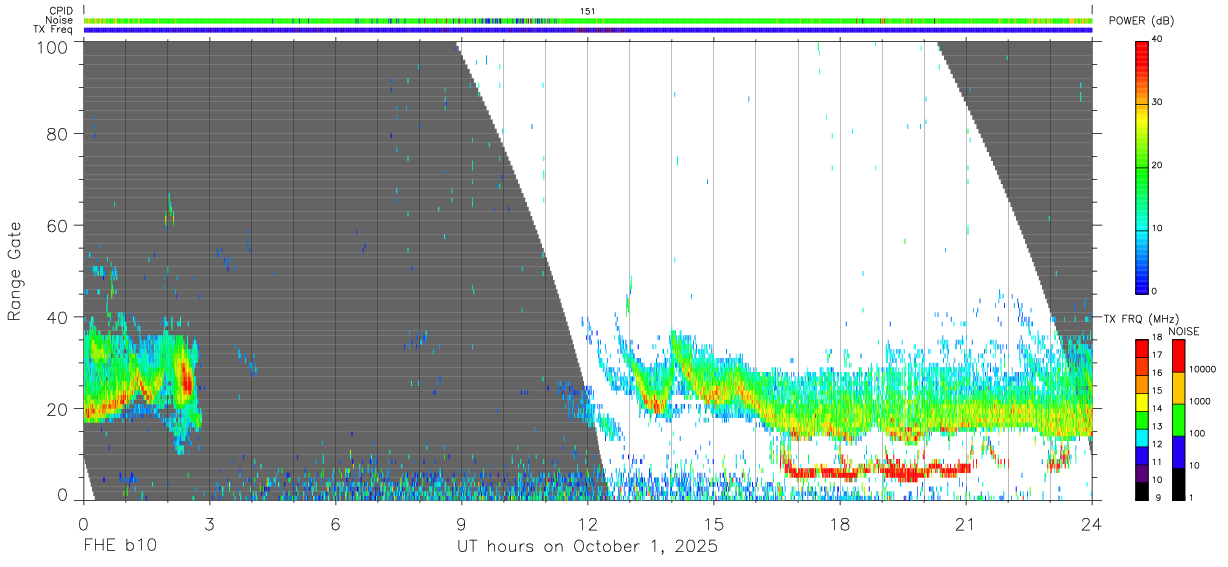Image resolution: width=1228 pixels, height=567 pixels.
Task: Click x-axis tick label 6
Action: click(335, 524)
